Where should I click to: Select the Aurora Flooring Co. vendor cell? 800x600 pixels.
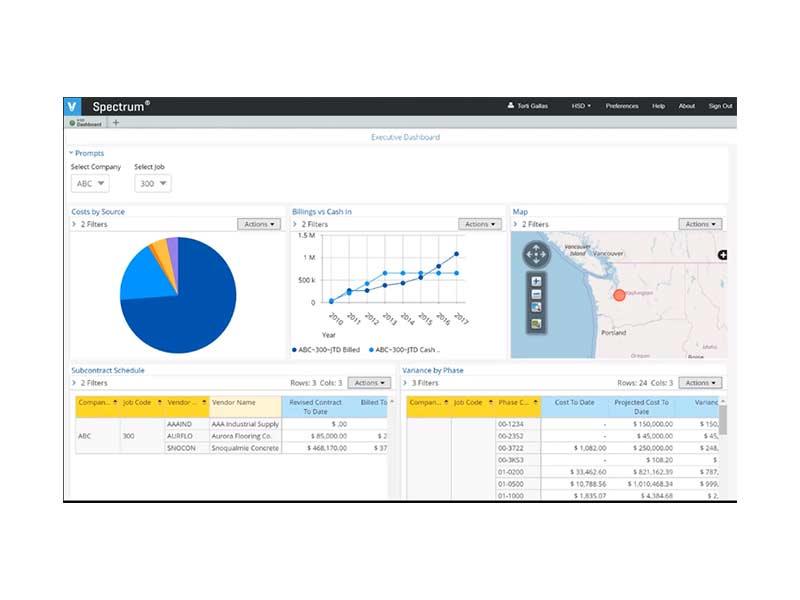245,436
